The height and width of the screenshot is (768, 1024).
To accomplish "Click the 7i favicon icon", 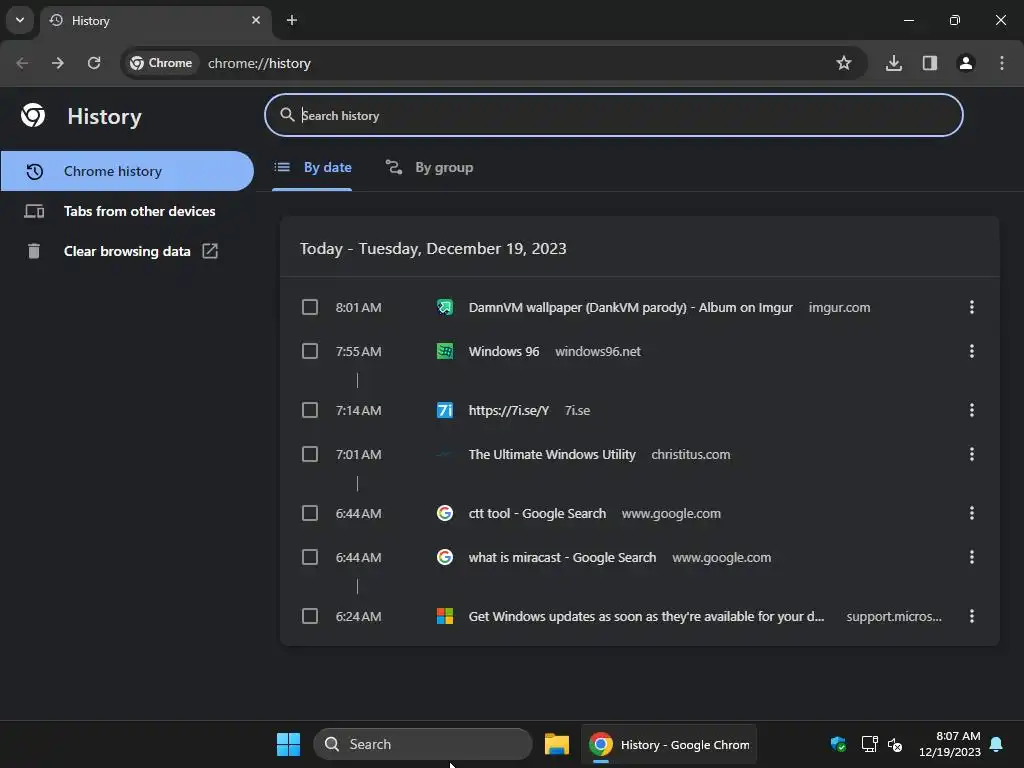I will [x=445, y=410].
